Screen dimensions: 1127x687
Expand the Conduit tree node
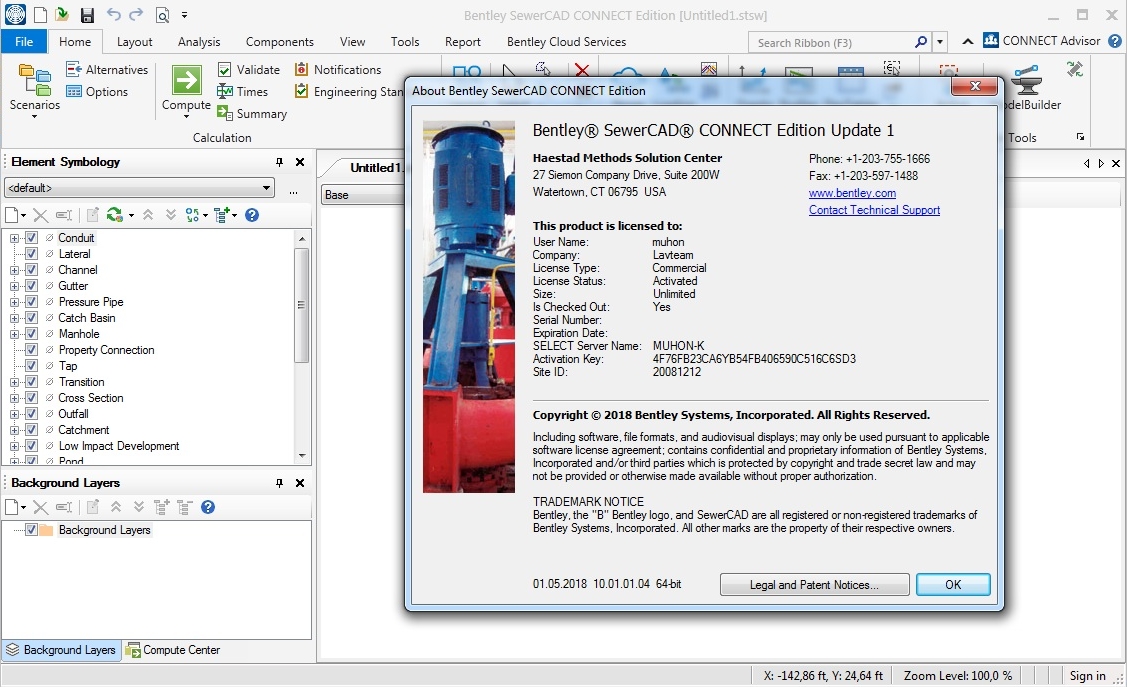tap(14, 238)
